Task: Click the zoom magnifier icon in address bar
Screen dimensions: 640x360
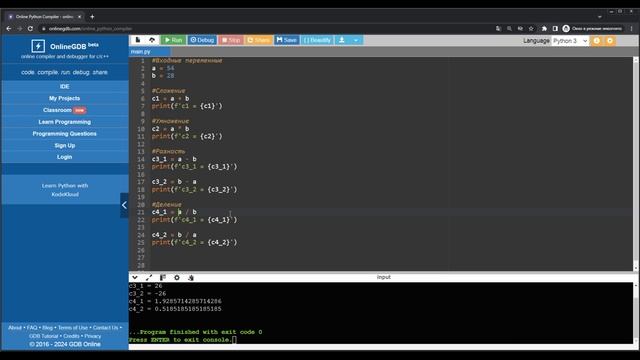Action: point(509,29)
